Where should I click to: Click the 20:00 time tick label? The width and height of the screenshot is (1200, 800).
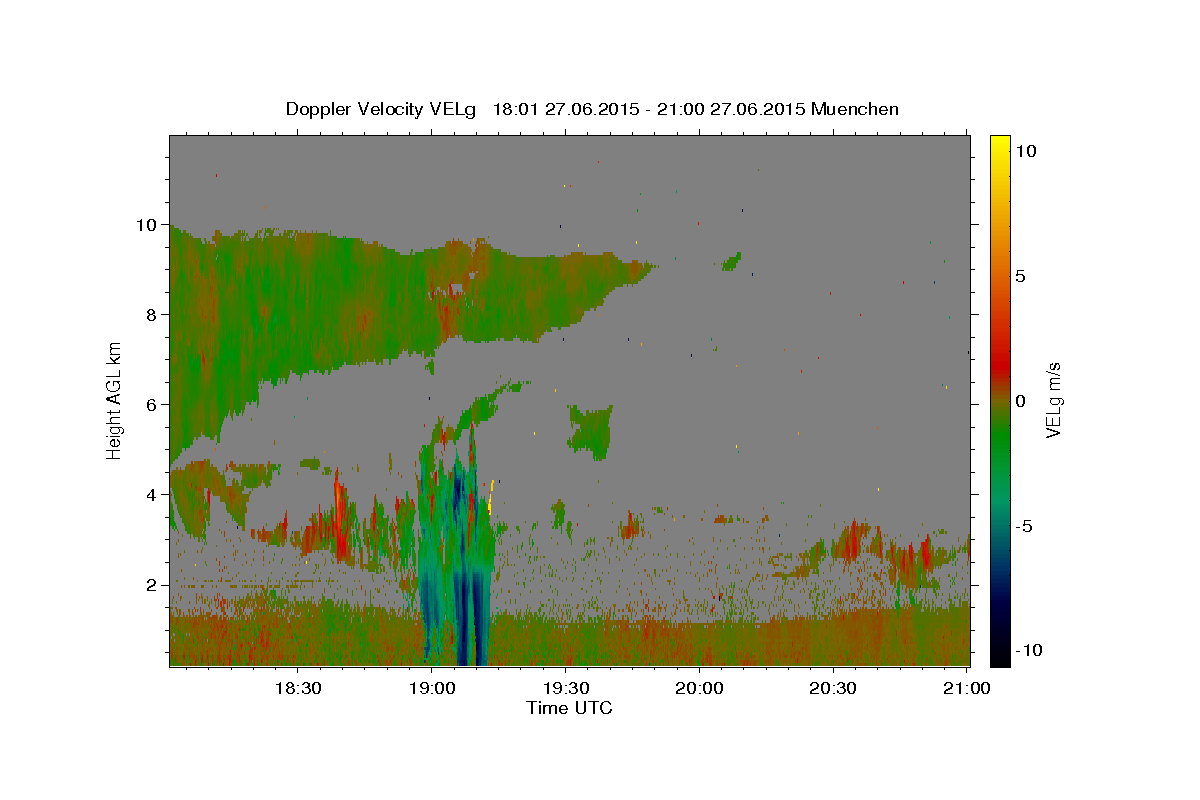699,688
